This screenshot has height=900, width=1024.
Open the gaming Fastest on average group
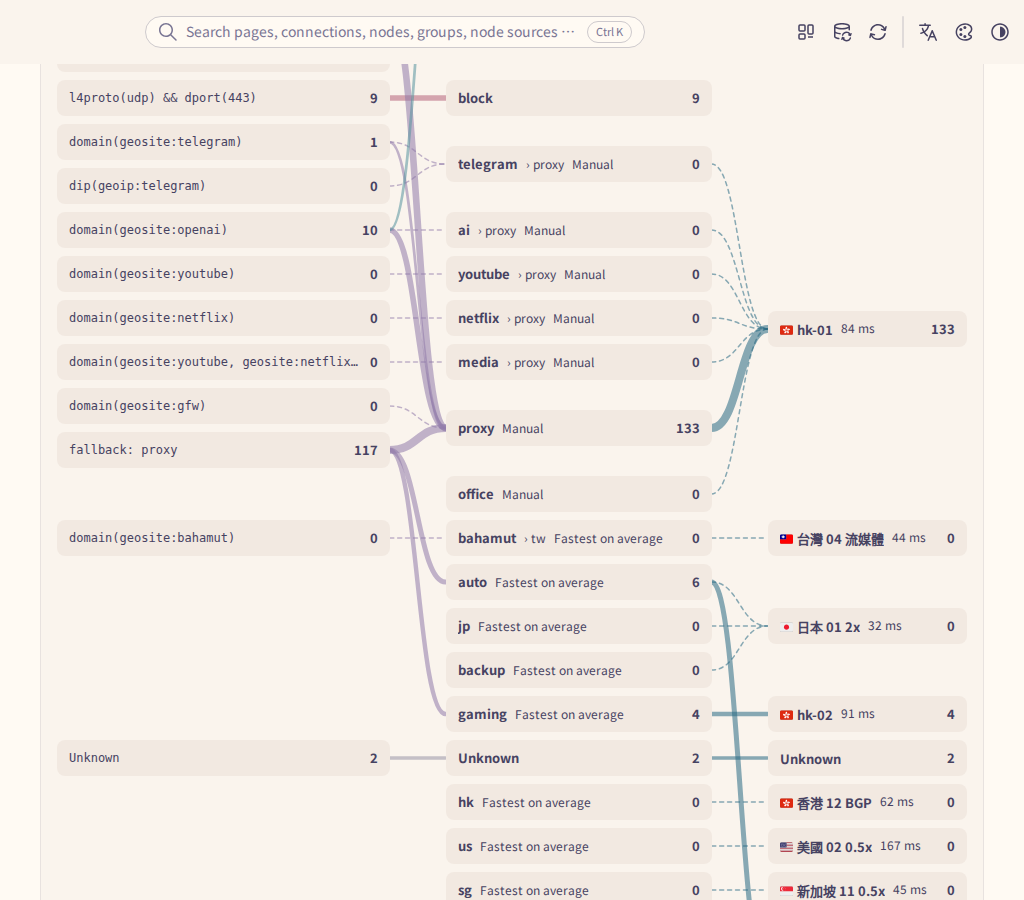point(579,715)
